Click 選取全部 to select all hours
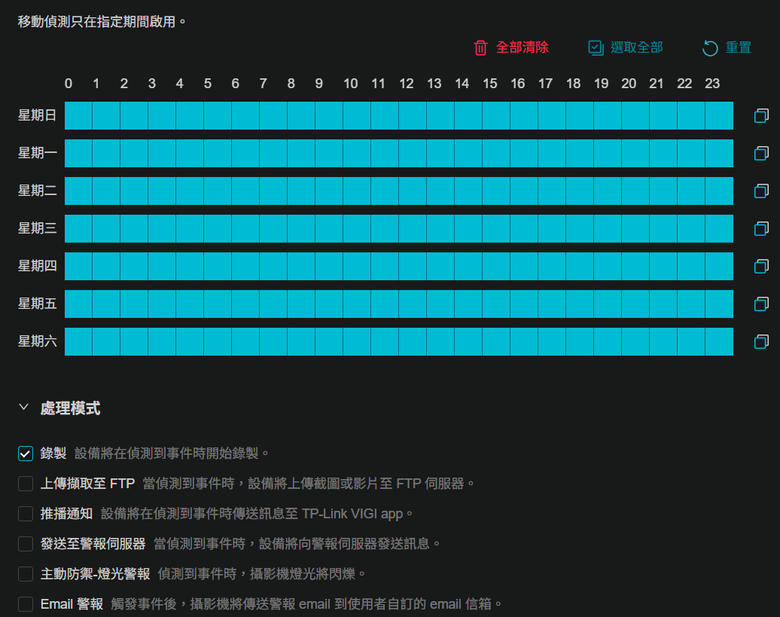 [625, 48]
